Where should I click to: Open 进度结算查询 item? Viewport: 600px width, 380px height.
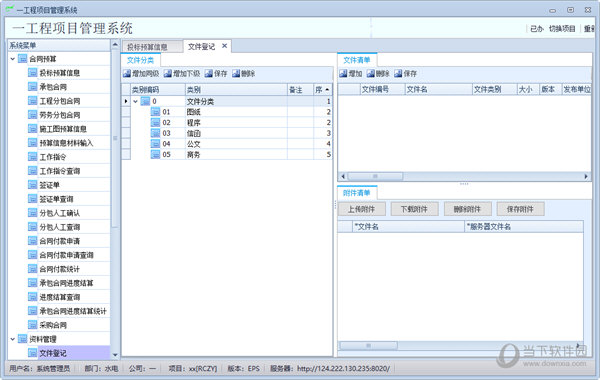59,297
